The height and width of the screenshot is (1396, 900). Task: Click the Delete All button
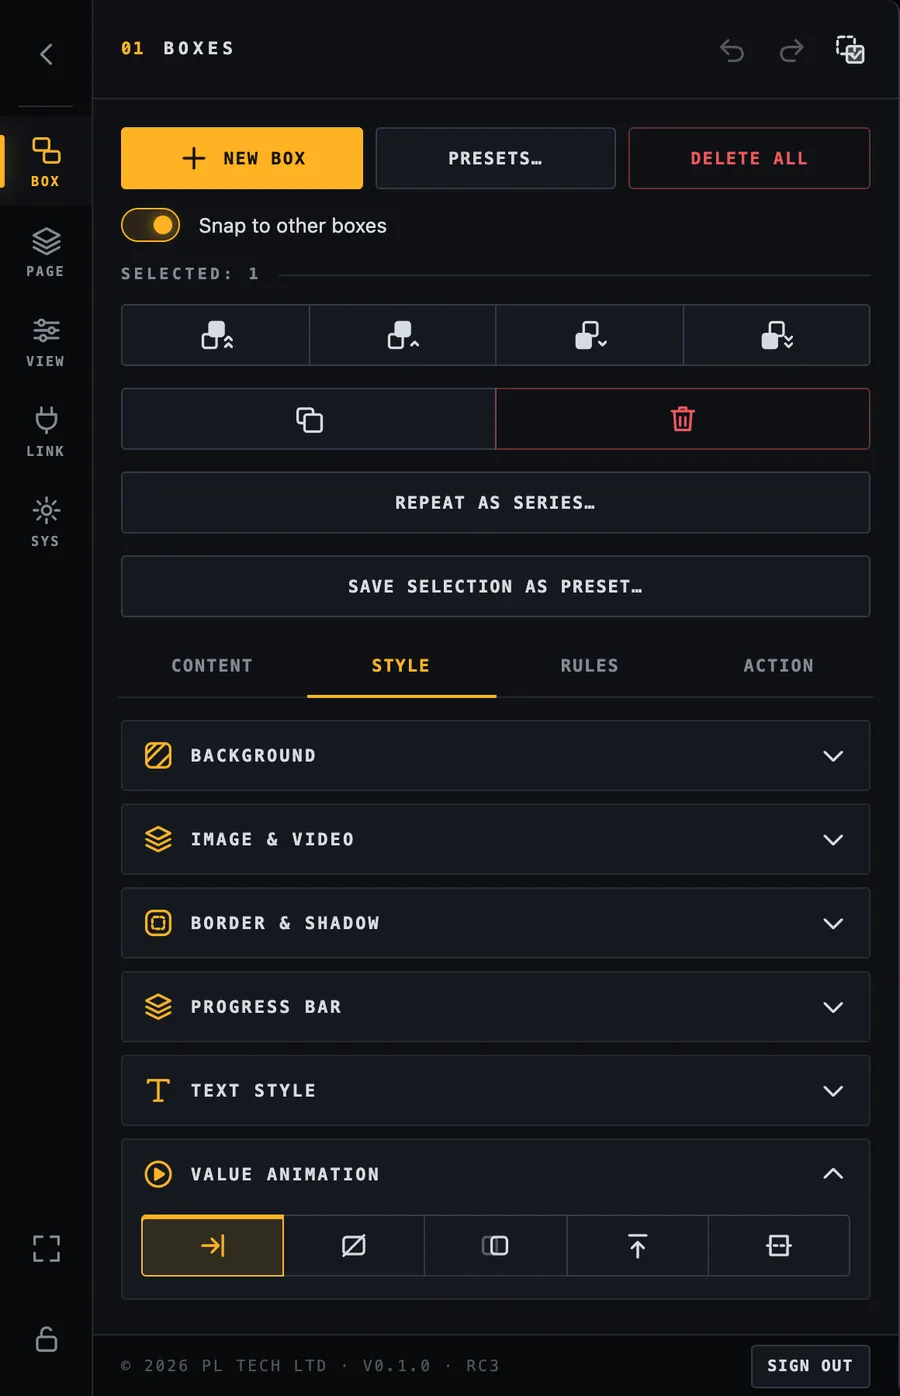pyautogui.click(x=749, y=158)
